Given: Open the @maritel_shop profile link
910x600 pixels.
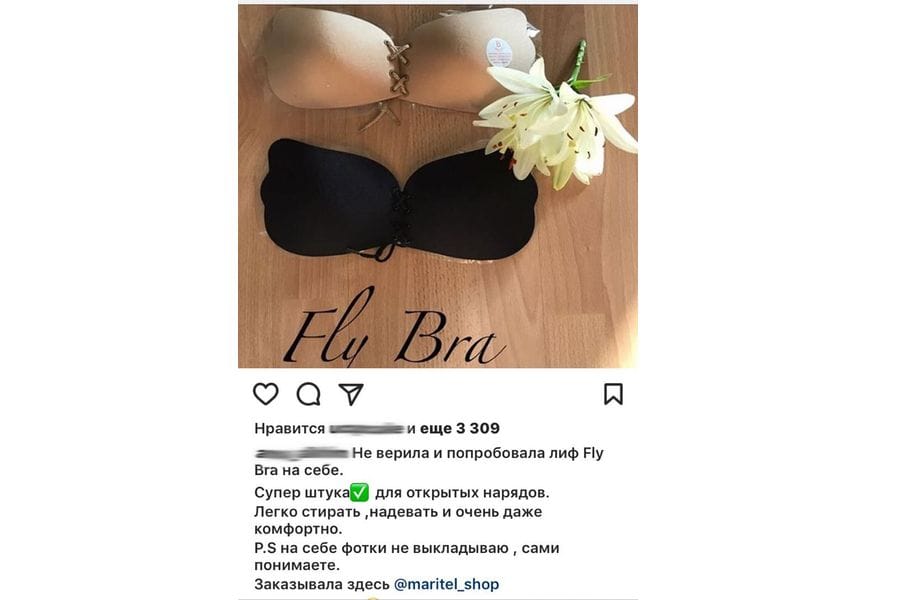Looking at the screenshot, I should coord(446,584).
